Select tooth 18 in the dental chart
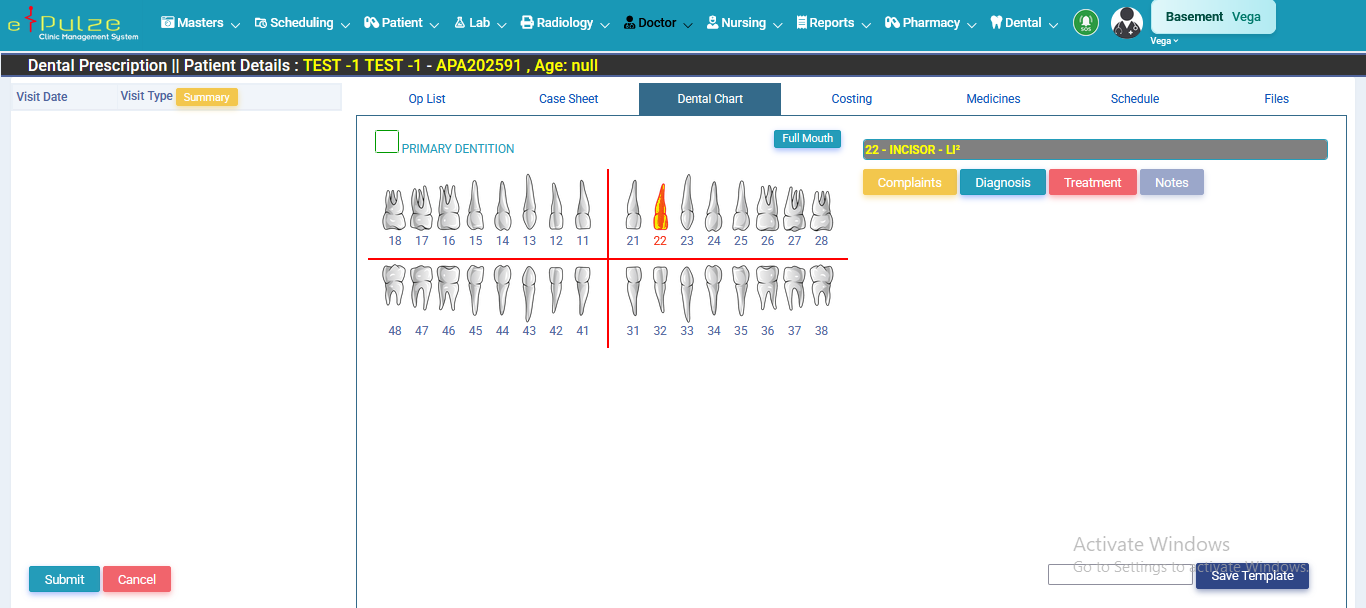The width and height of the screenshot is (1366, 608). click(394, 210)
